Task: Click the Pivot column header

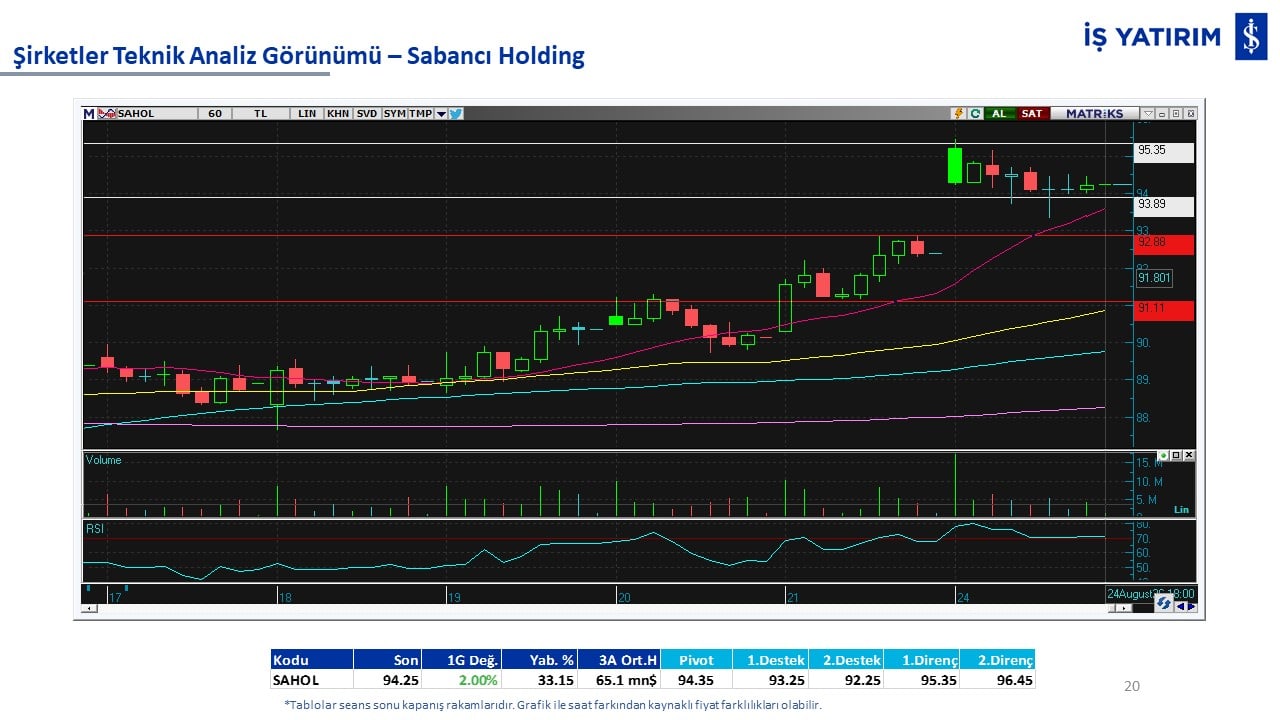Action: point(696,660)
